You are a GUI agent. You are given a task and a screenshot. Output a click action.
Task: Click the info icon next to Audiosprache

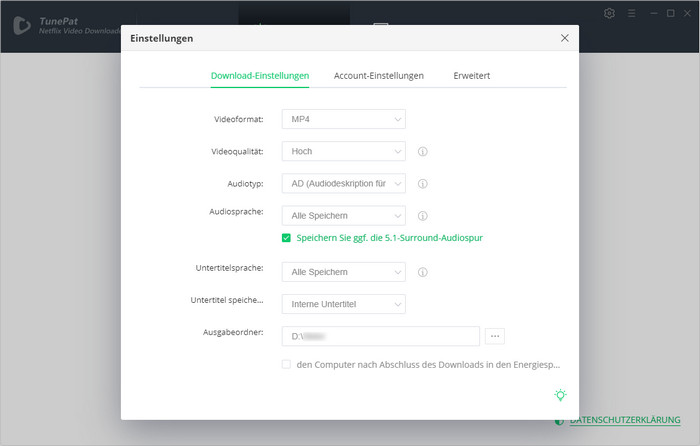[x=423, y=216]
